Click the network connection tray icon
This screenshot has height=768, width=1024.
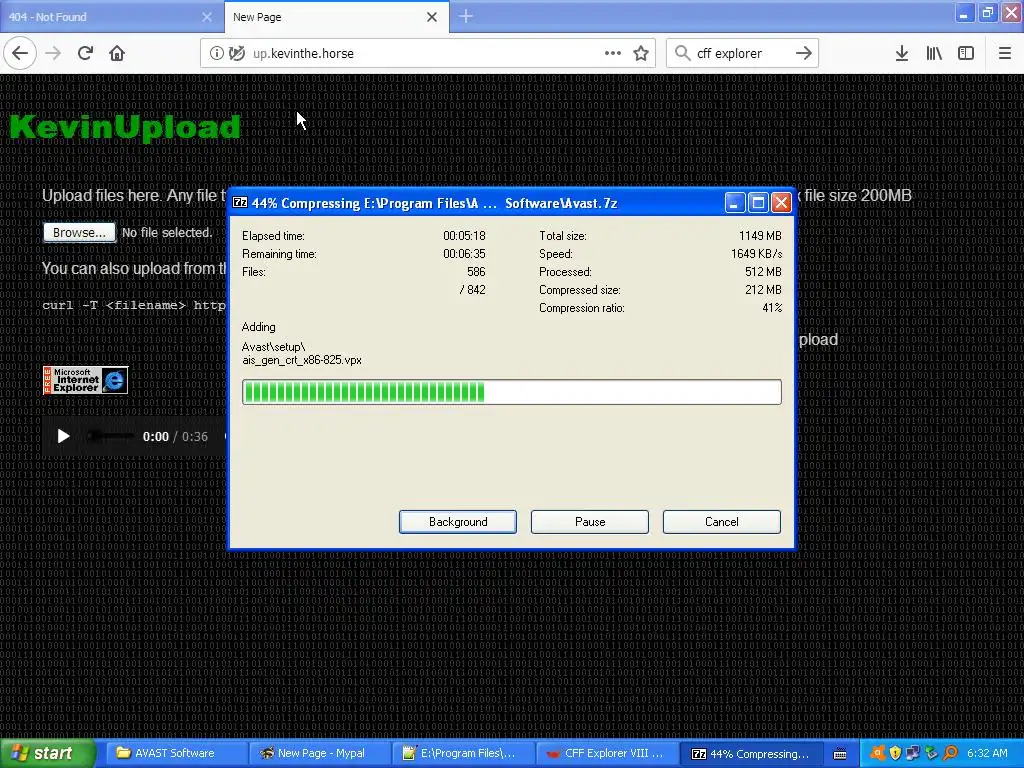pyautogui.click(x=913, y=753)
